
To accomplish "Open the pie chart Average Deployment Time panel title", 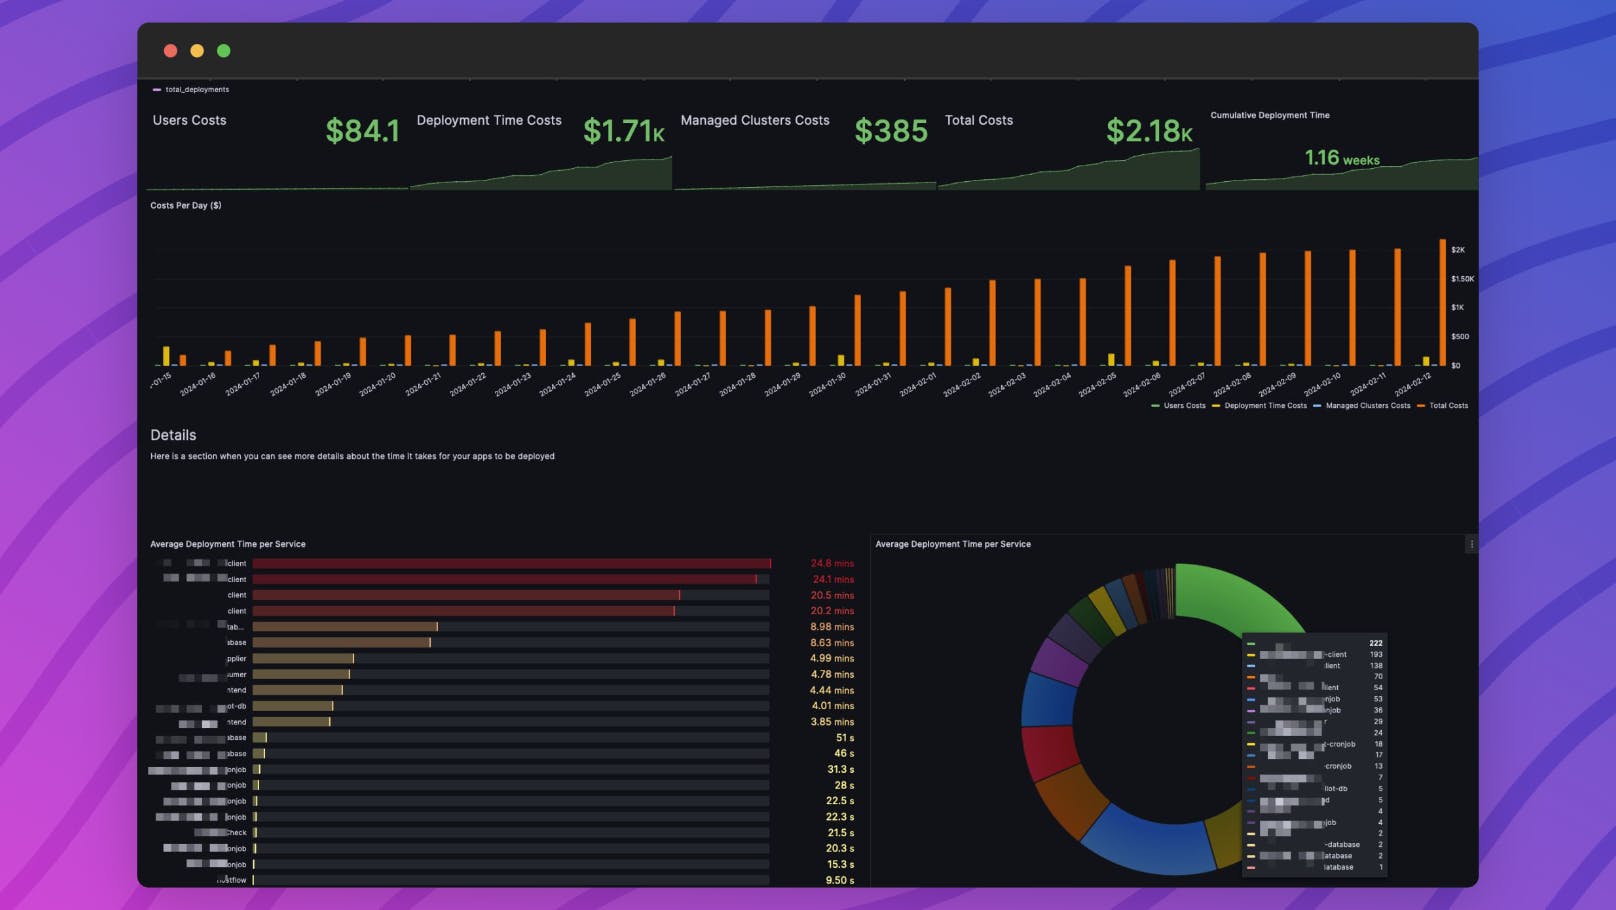I will [953, 544].
